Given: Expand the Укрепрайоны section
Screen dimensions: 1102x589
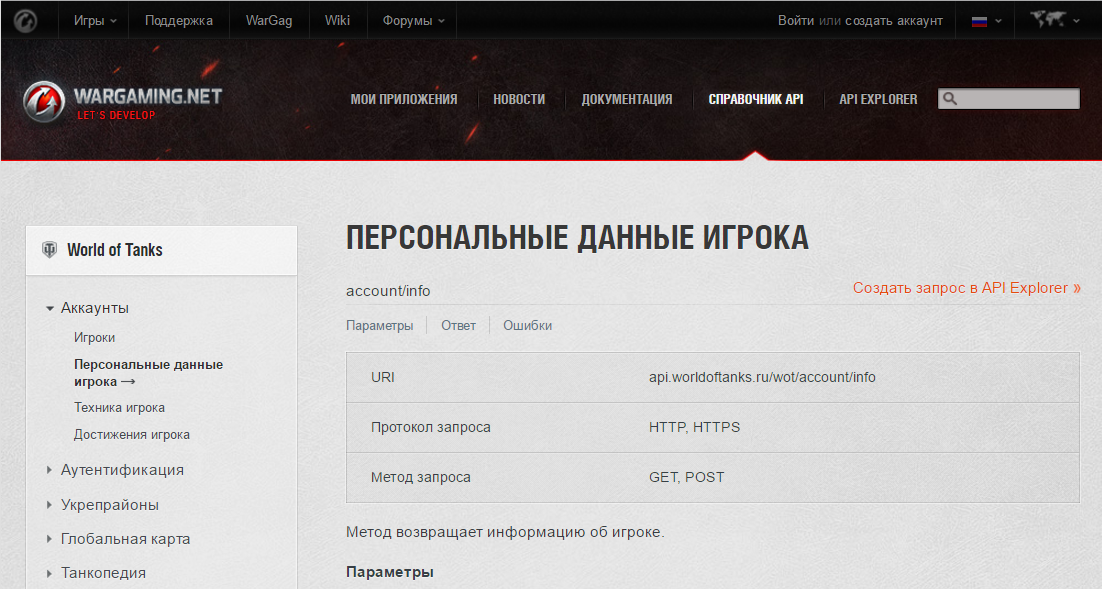Looking at the screenshot, I should [103, 505].
